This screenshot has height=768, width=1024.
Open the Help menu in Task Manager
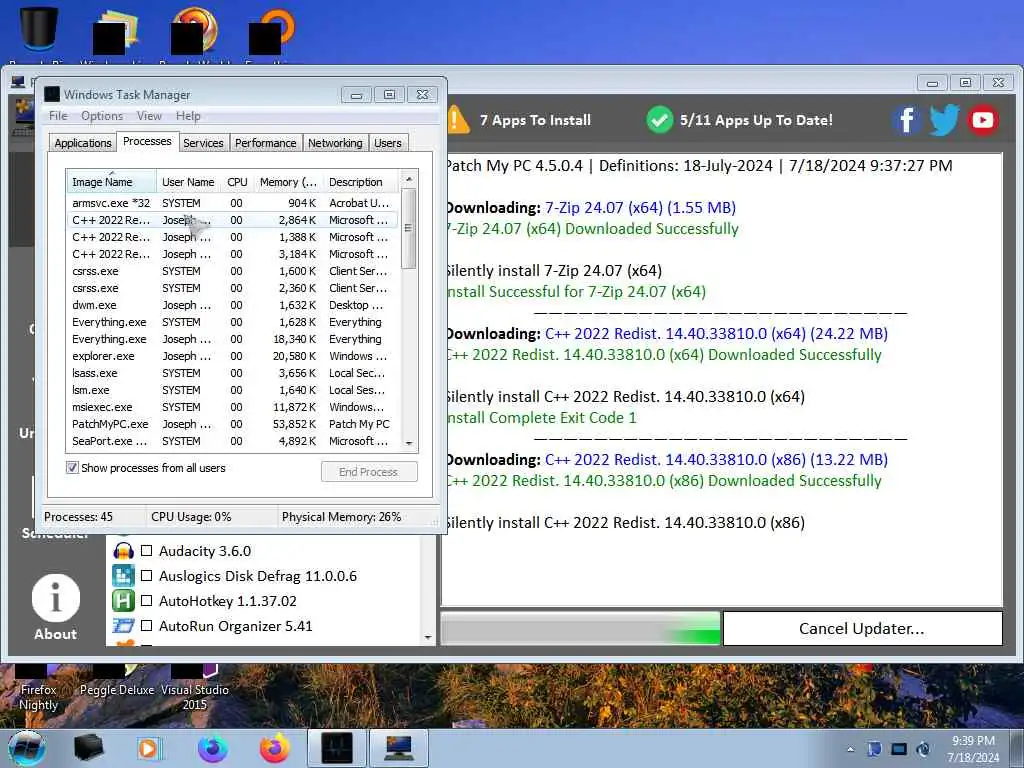point(188,116)
